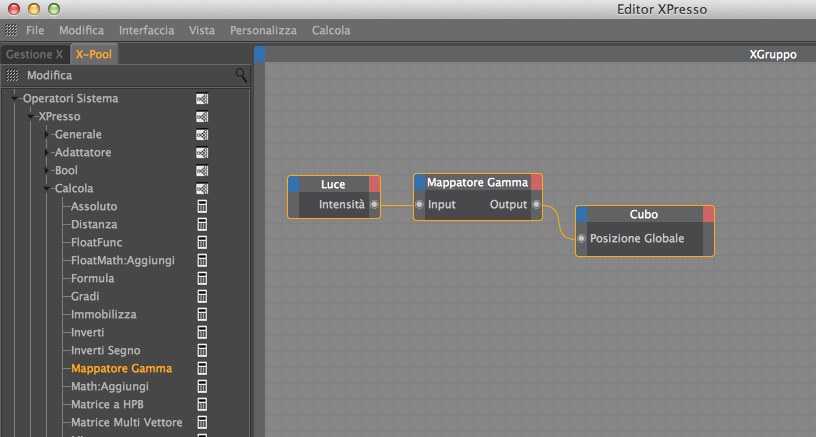Click the Intensità output port on Luce
The height and width of the screenshot is (437, 816).
coord(374,204)
